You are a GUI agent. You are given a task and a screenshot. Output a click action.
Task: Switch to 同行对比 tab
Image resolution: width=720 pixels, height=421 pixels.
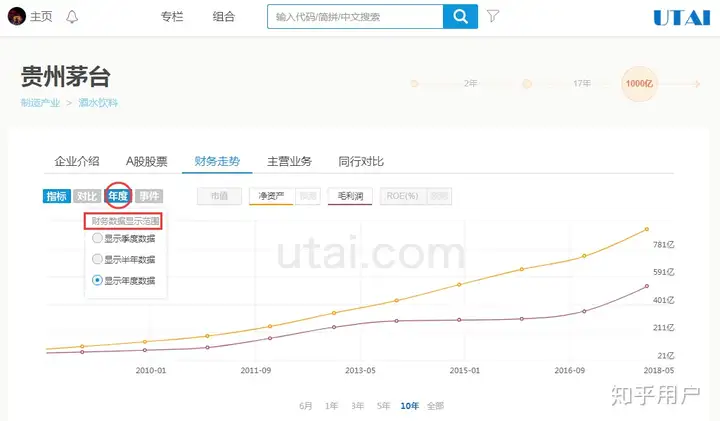[x=361, y=161]
